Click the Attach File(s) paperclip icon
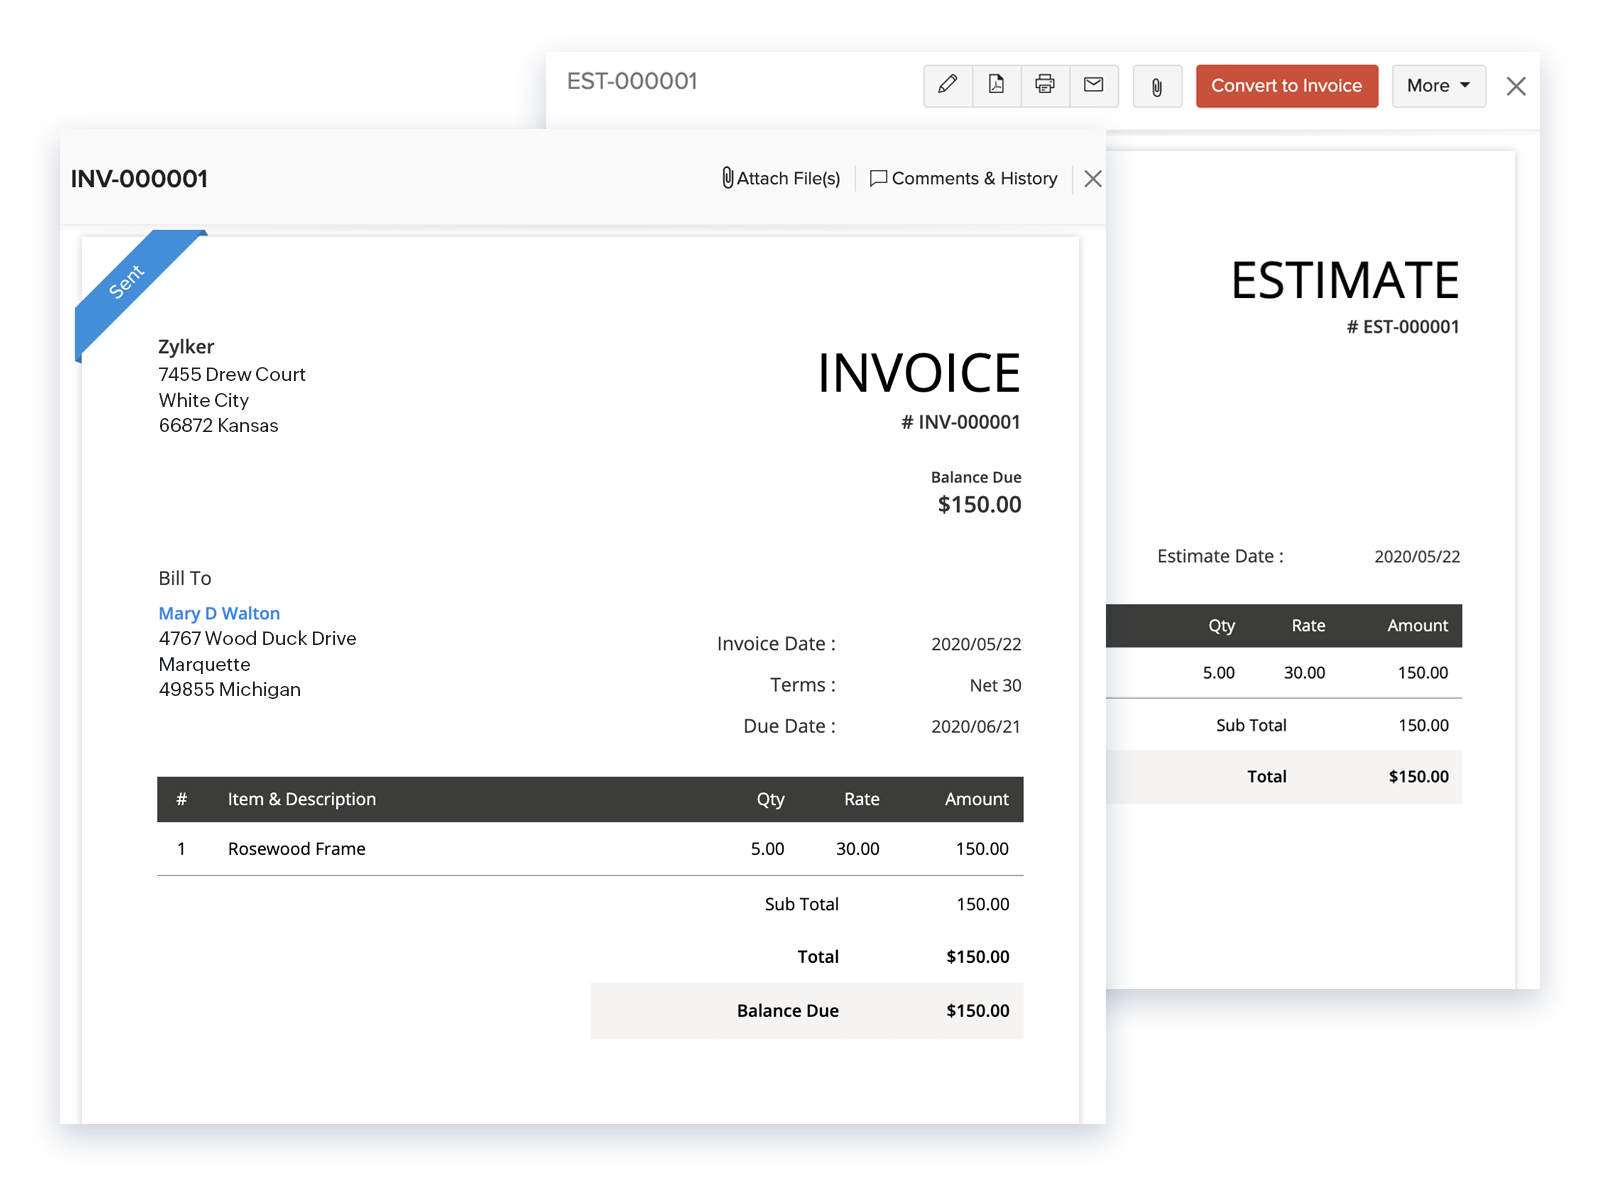The image size is (1600, 1200). point(726,178)
